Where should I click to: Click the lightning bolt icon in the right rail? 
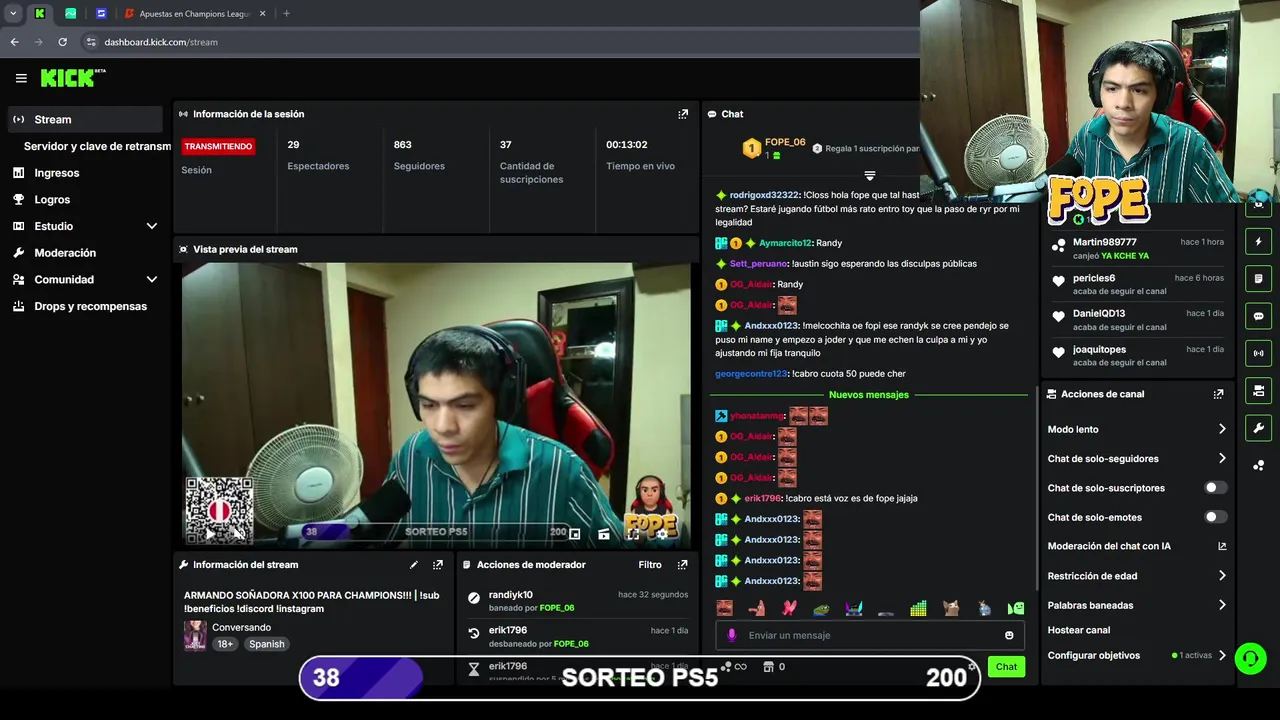[x=1258, y=241]
